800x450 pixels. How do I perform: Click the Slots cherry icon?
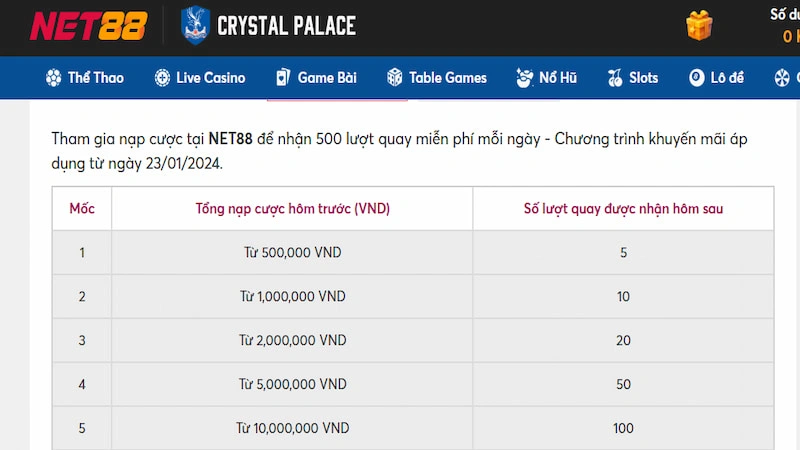(x=615, y=78)
